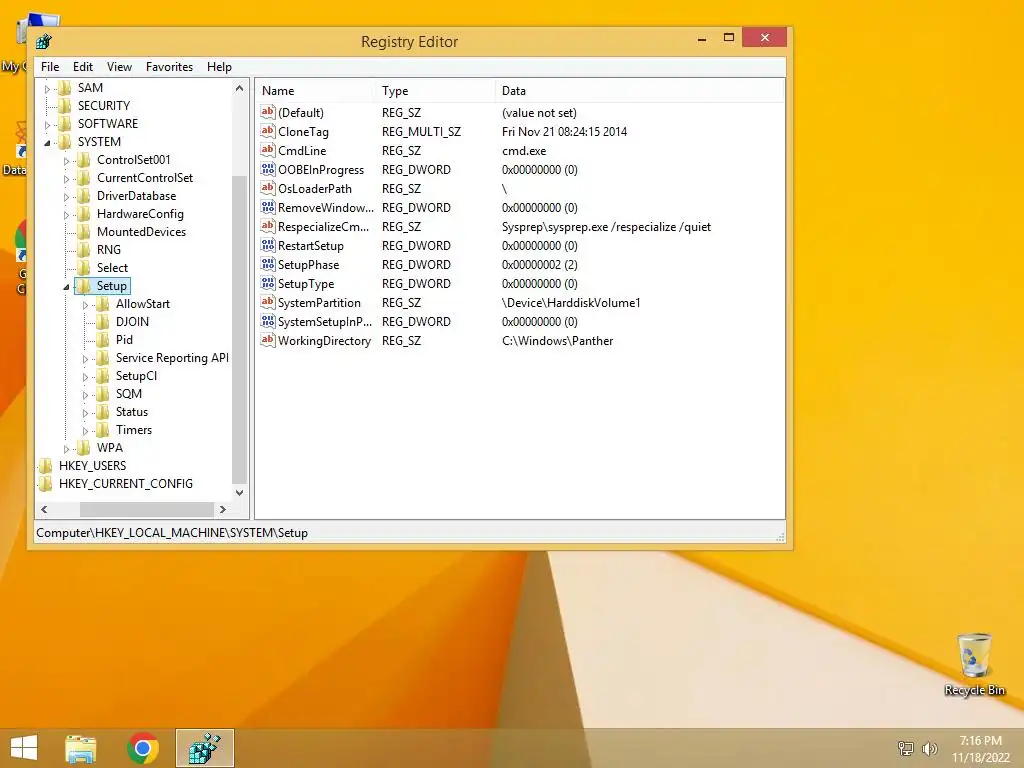Select the SECURITY key
The height and width of the screenshot is (768, 1024).
[104, 106]
